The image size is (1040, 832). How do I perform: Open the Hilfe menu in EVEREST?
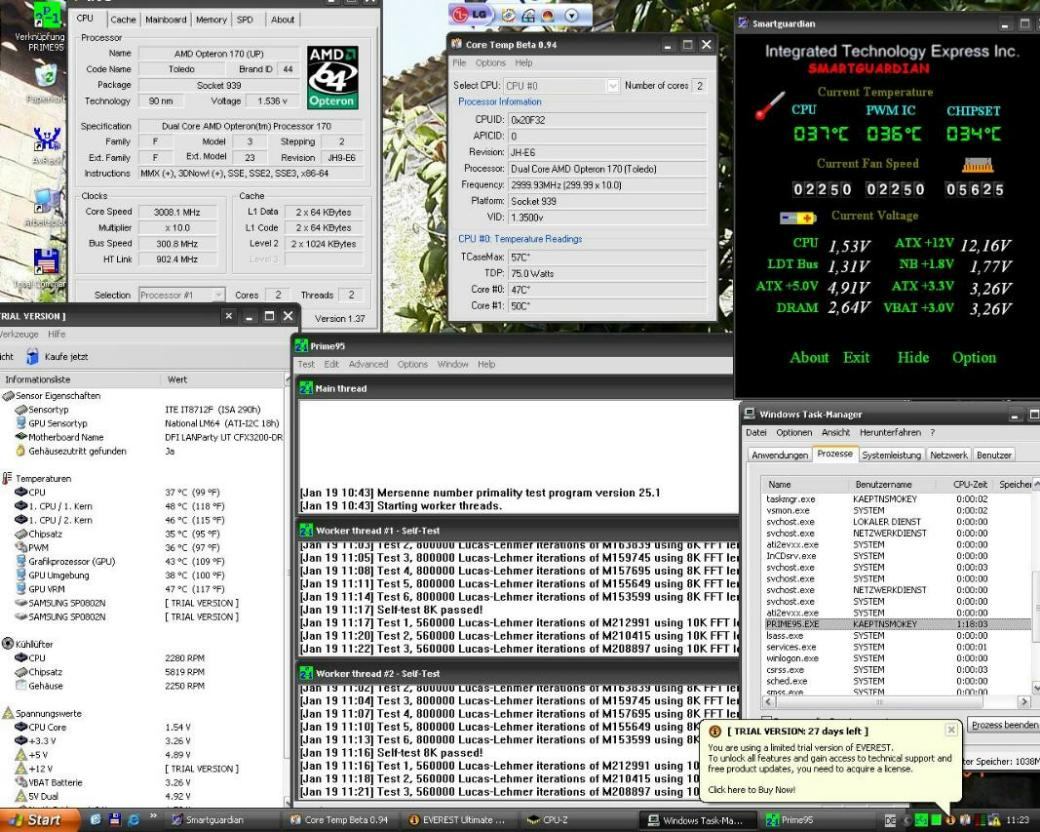tap(56, 334)
